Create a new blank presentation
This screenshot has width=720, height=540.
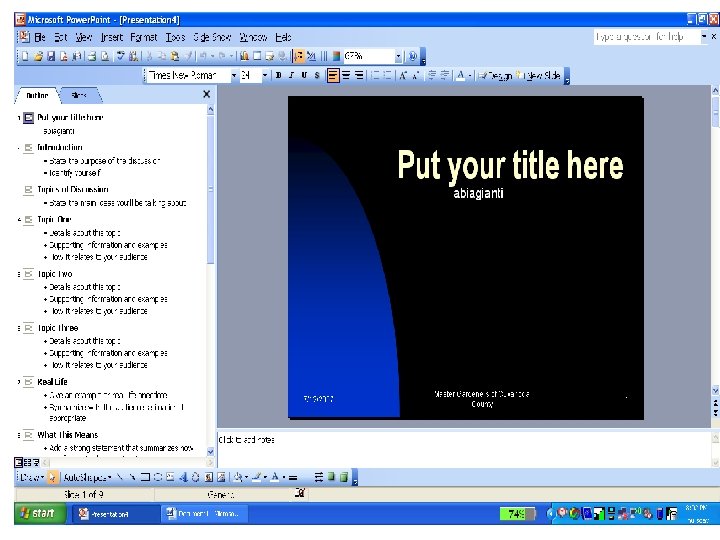[x=25, y=56]
